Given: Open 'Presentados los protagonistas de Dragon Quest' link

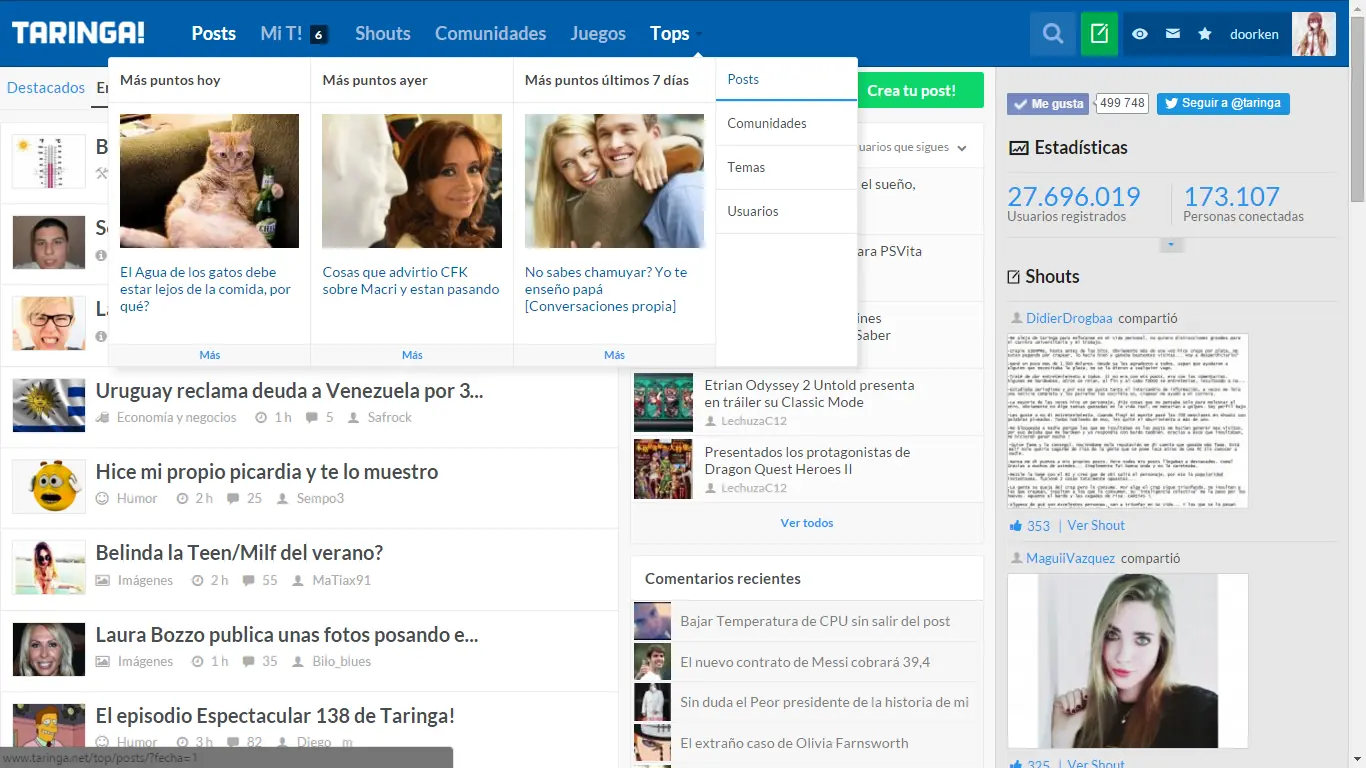Looking at the screenshot, I should [x=807, y=460].
